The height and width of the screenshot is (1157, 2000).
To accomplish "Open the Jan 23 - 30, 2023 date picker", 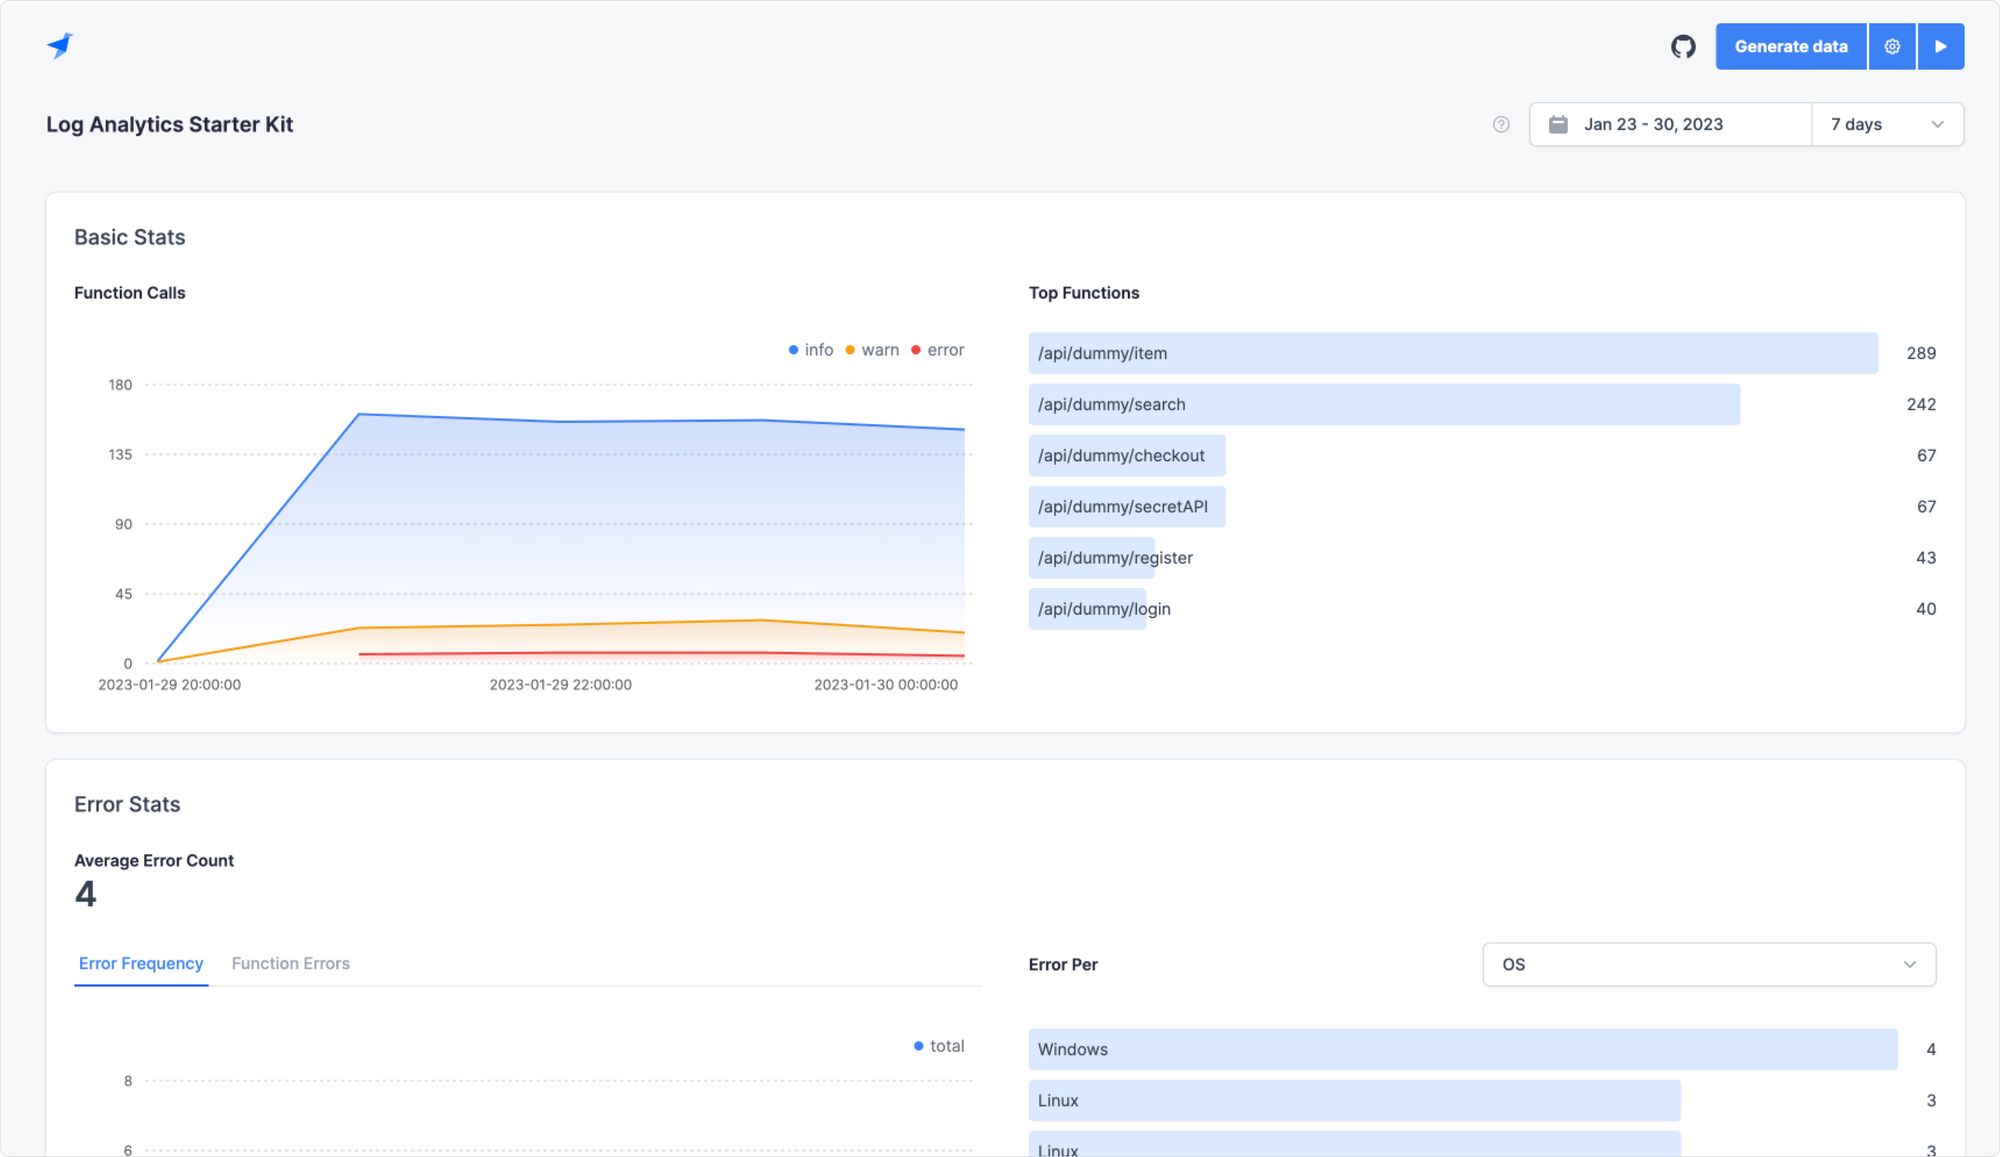I will 1670,124.
